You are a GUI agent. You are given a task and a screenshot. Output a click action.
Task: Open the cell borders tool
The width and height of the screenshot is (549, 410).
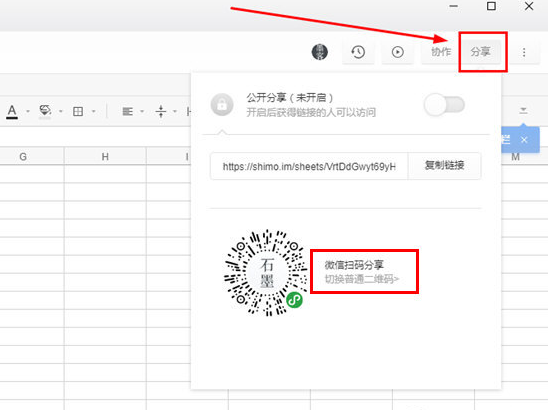coord(78,112)
